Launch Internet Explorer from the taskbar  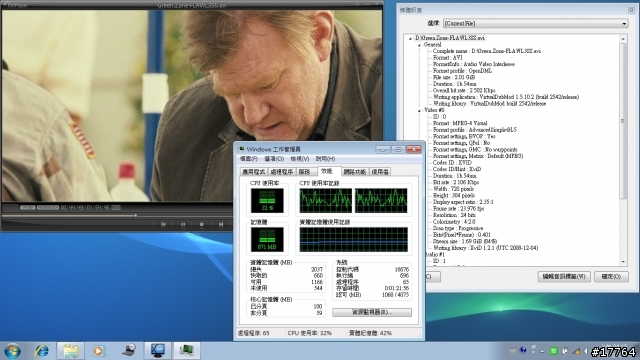coord(41,351)
